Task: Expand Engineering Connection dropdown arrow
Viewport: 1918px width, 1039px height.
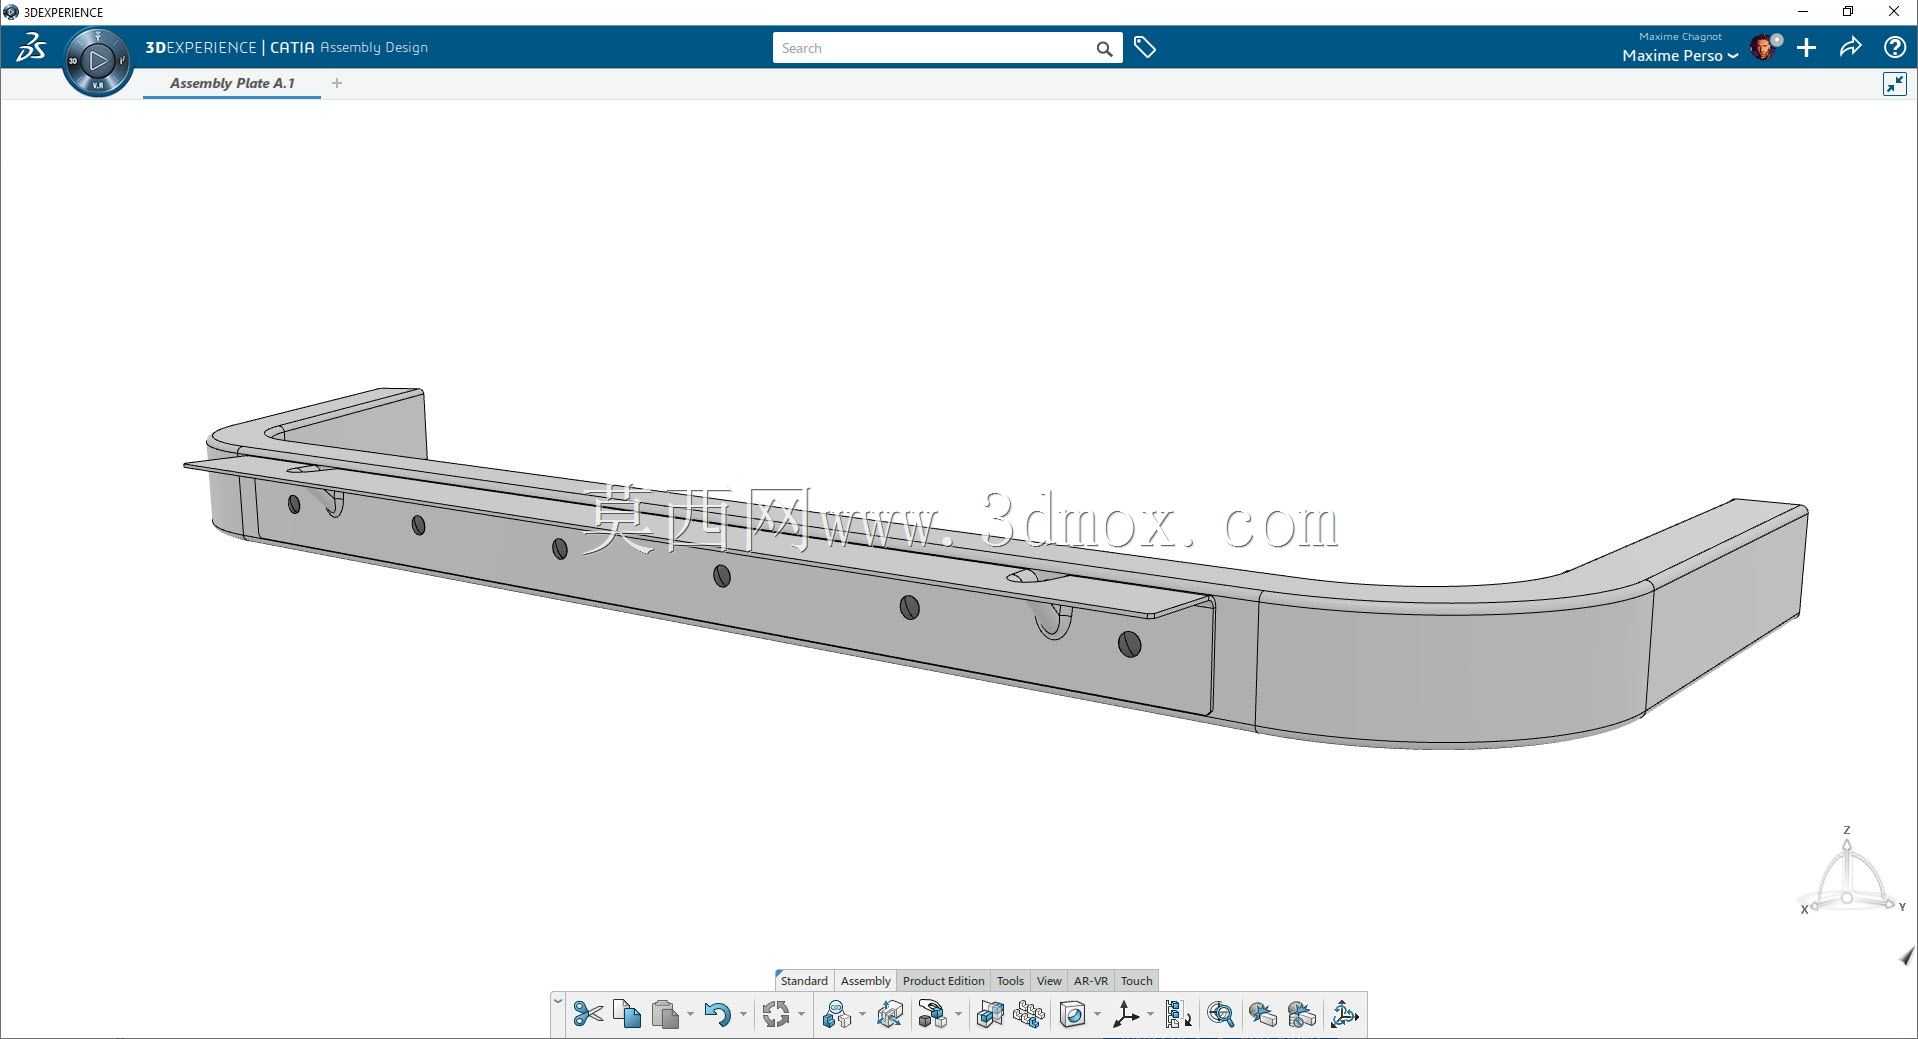Action: point(862,1015)
